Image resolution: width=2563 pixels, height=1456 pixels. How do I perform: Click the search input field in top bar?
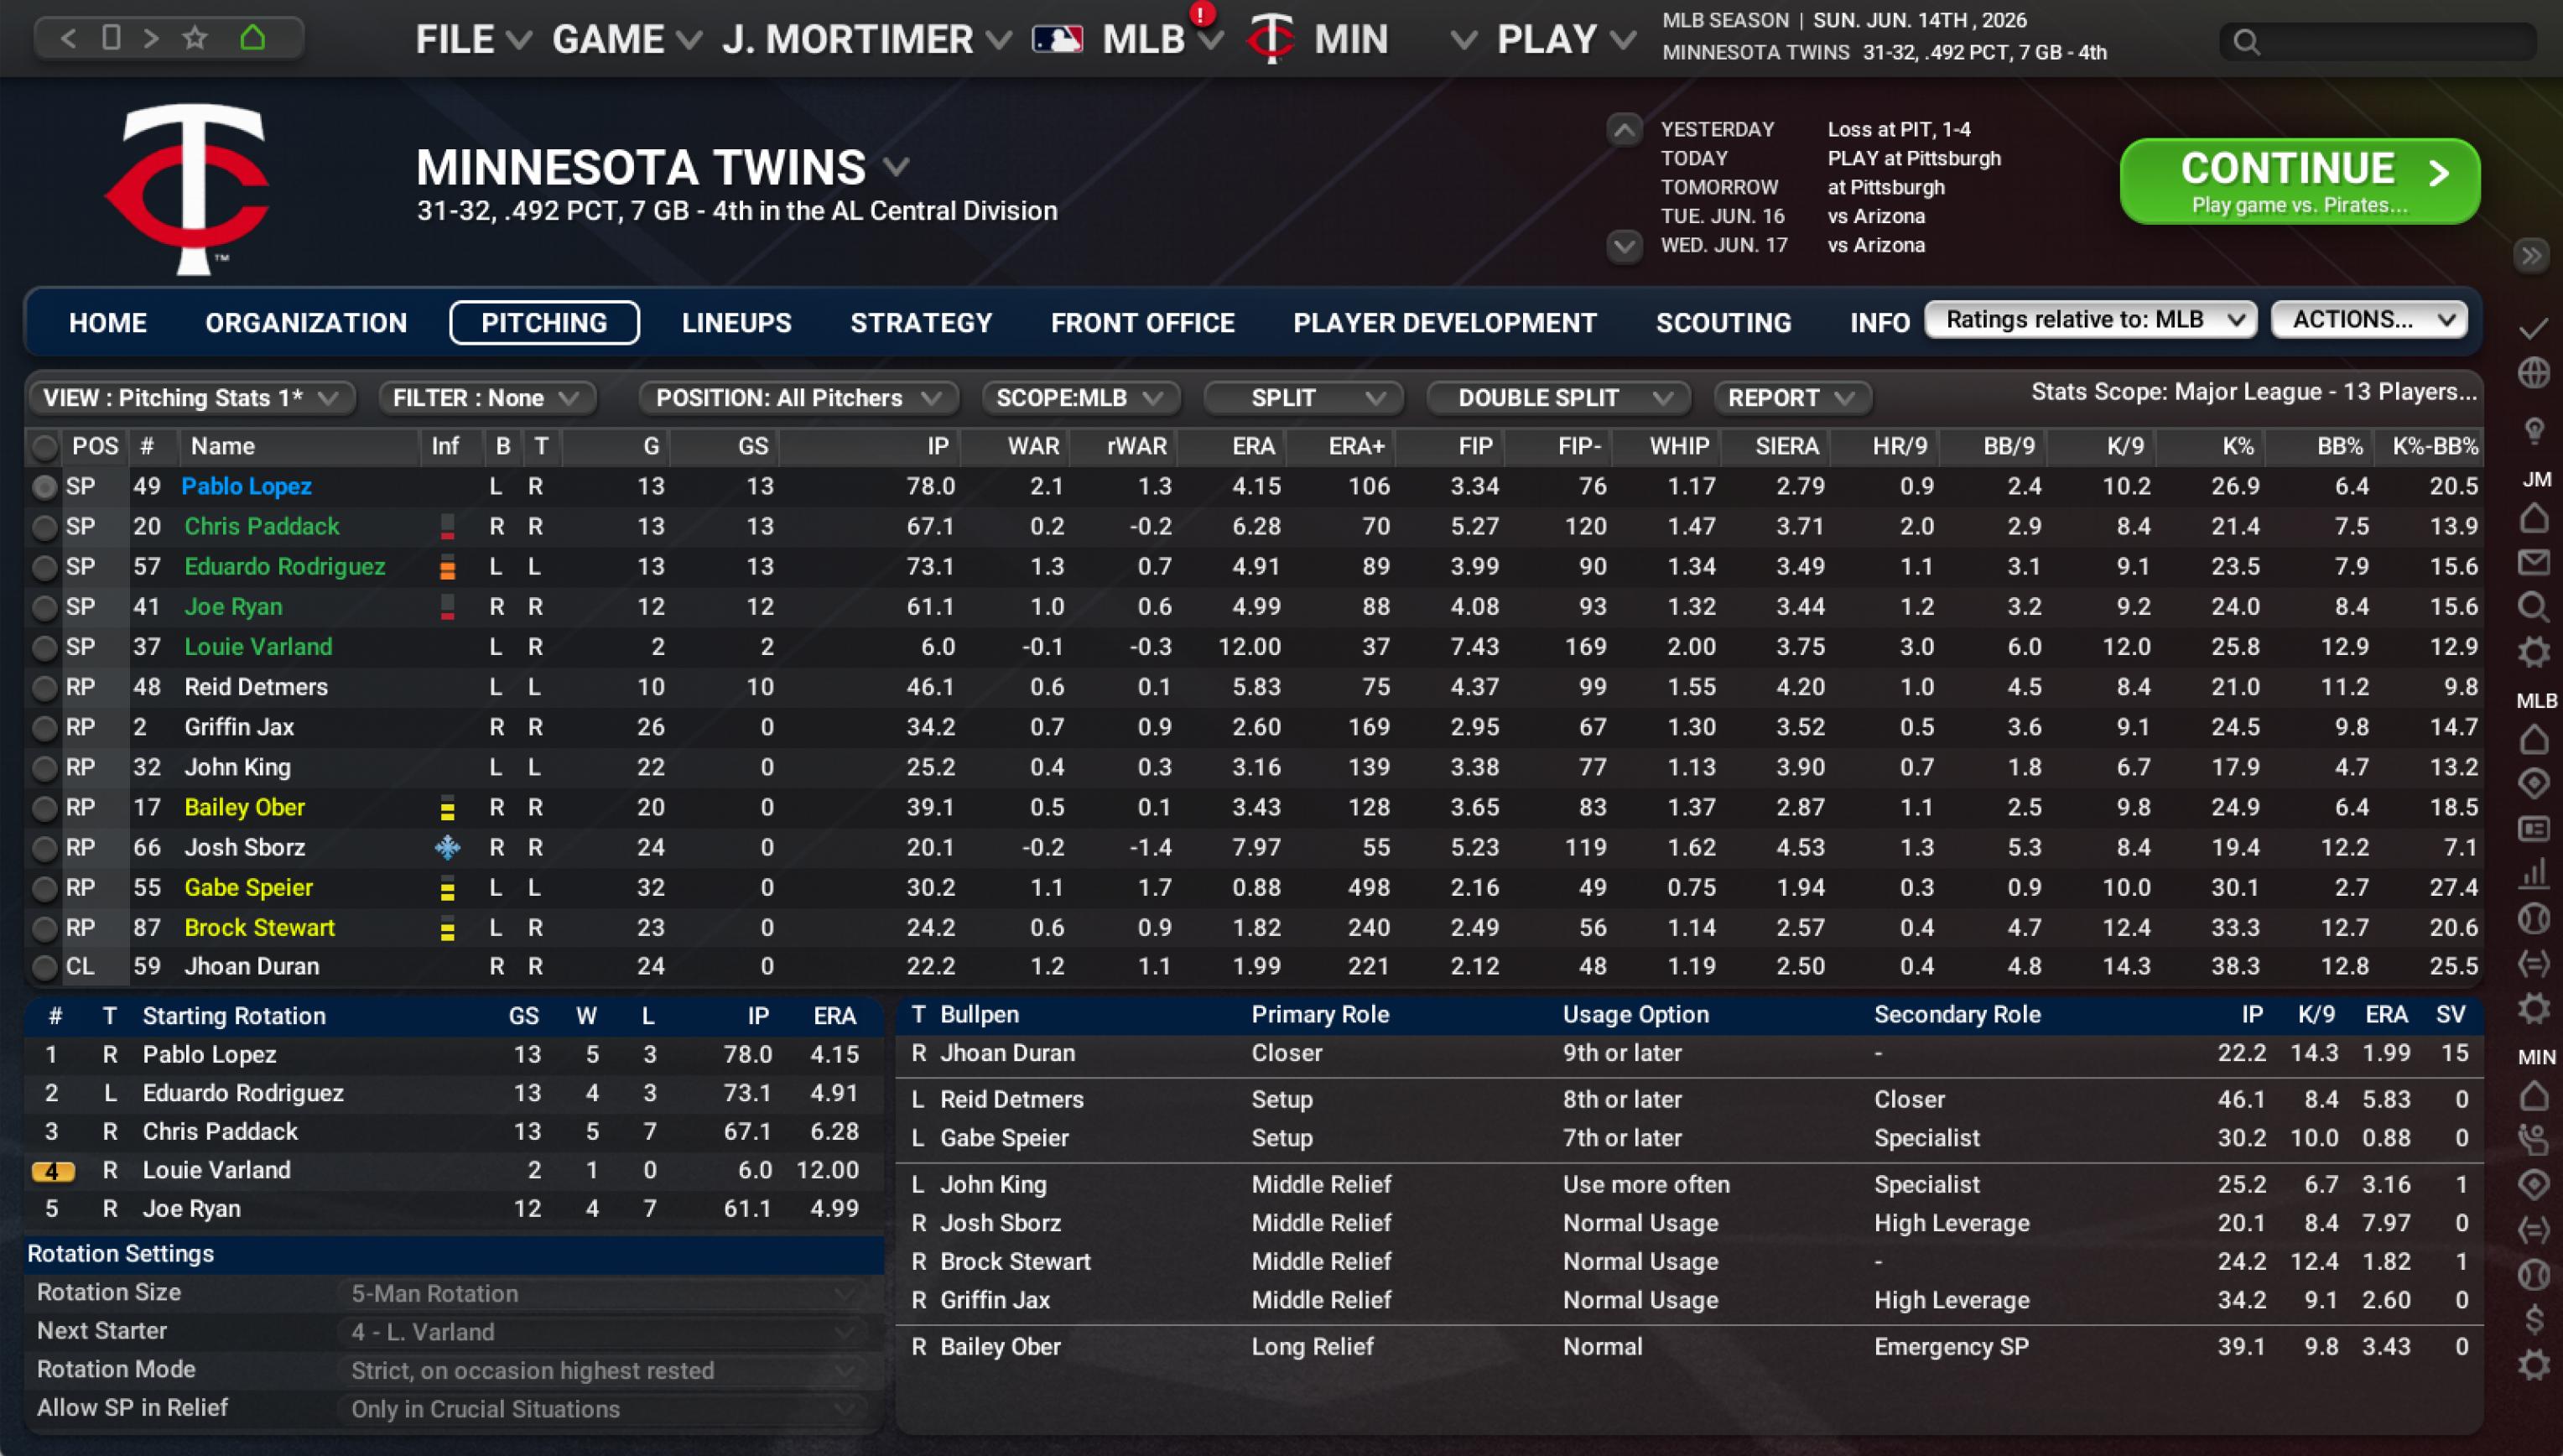tap(2377, 42)
